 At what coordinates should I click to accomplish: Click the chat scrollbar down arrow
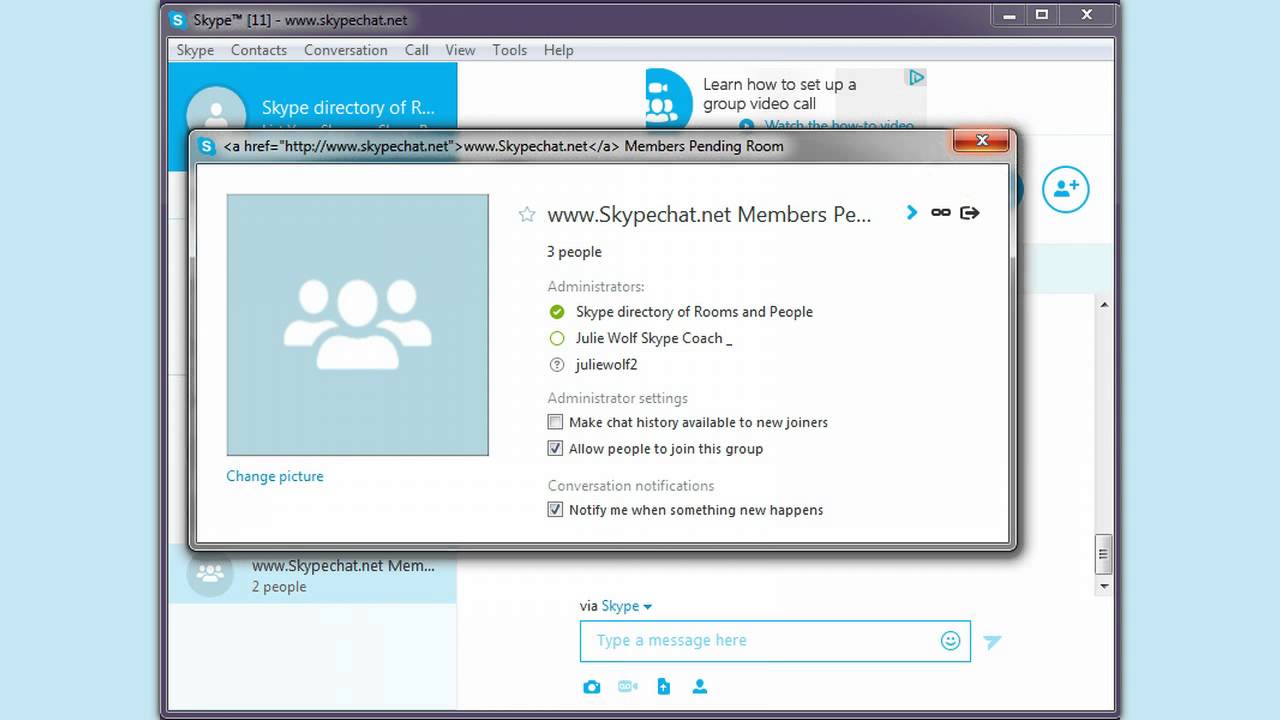coord(1104,586)
